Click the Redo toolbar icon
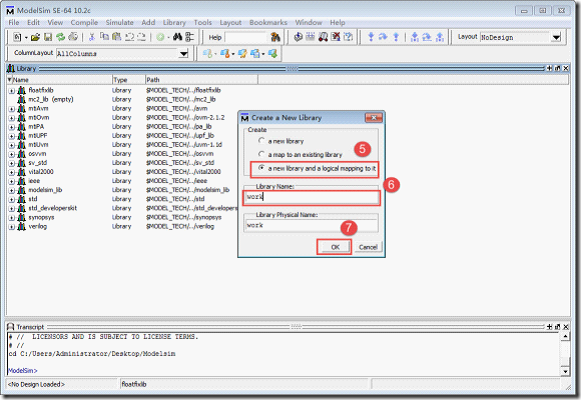The height and width of the screenshot is (400, 581). (142, 37)
